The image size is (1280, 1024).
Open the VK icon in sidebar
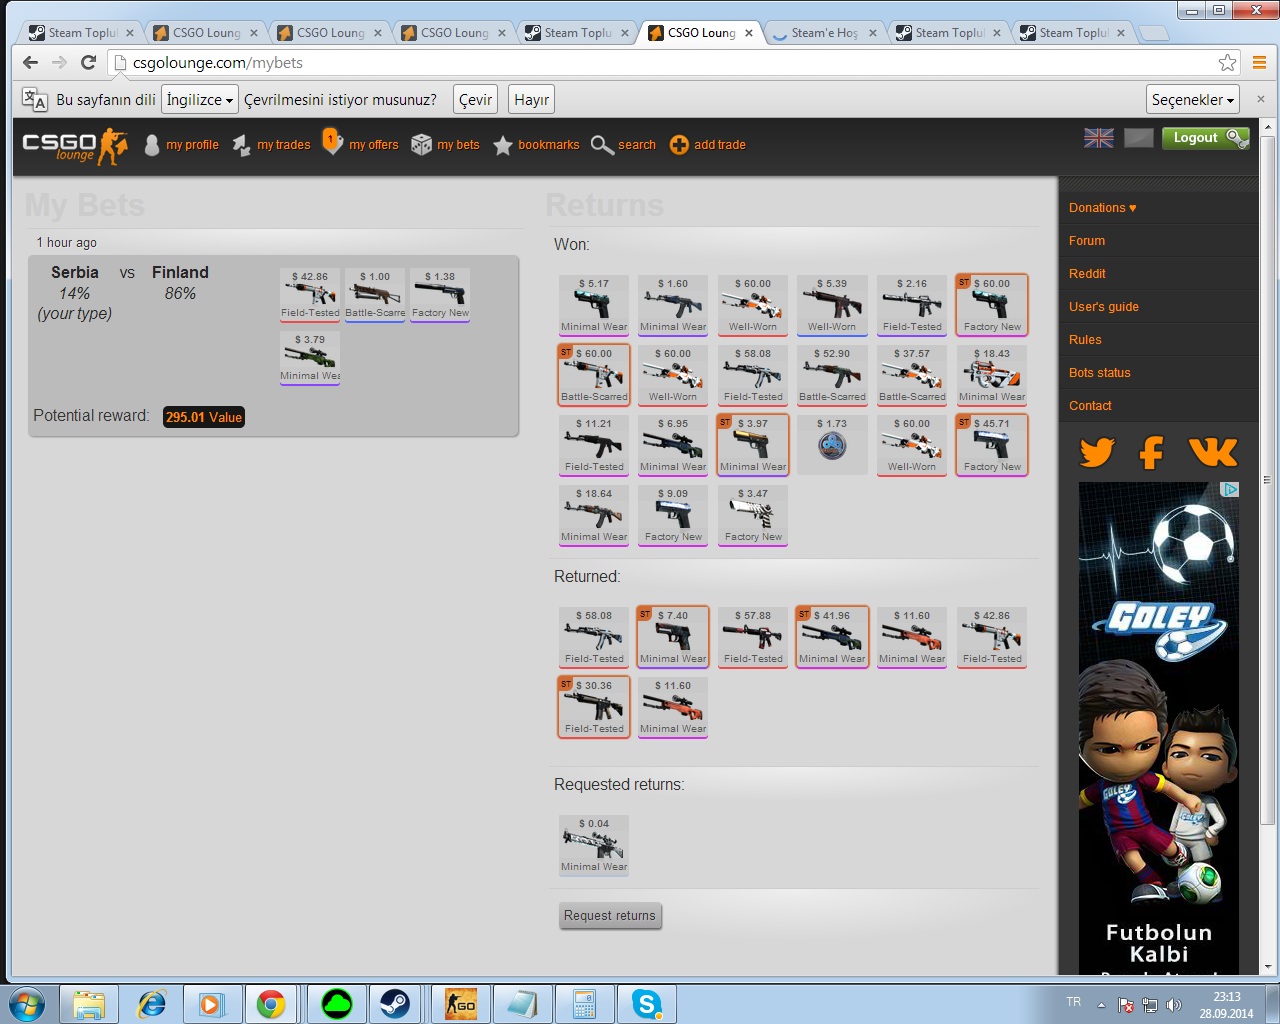click(1213, 452)
